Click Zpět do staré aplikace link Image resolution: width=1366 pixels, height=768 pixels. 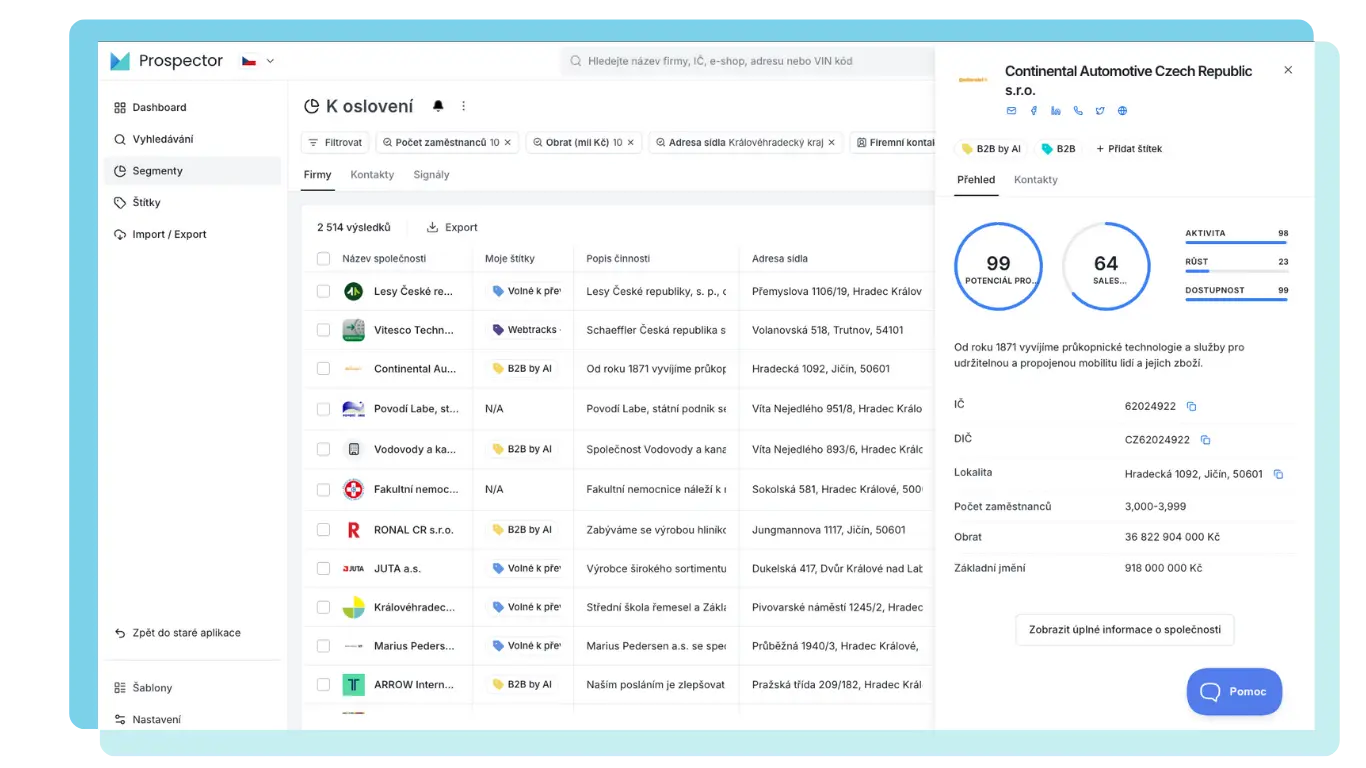[x=178, y=633]
